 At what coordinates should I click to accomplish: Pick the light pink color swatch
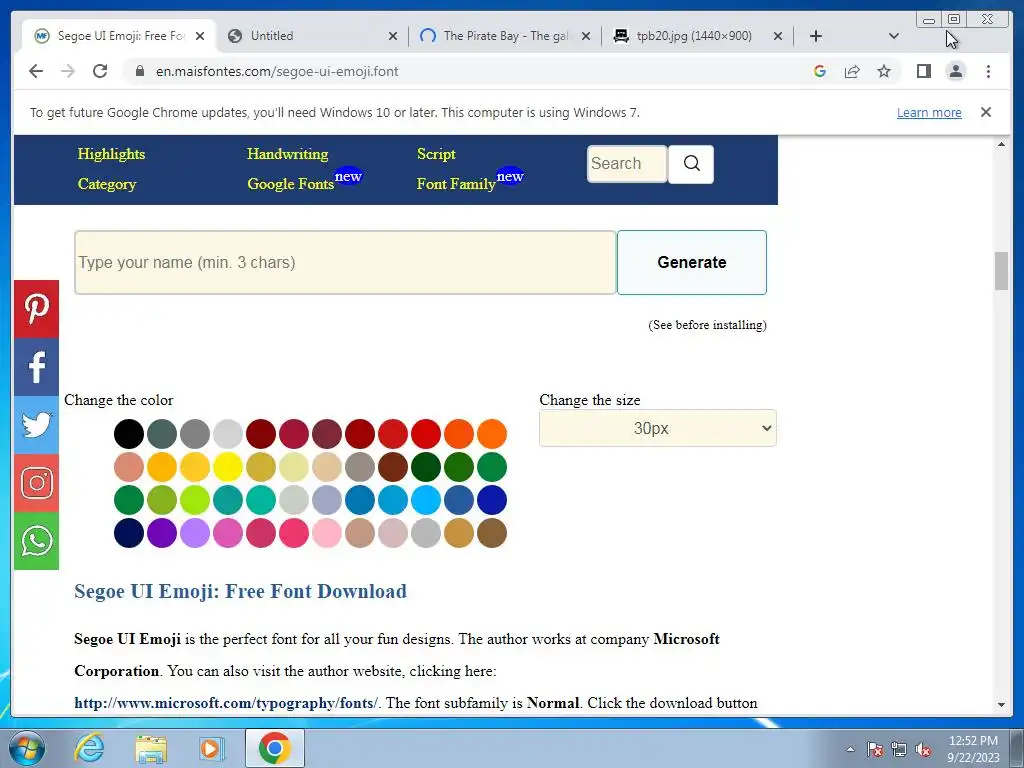click(327, 533)
